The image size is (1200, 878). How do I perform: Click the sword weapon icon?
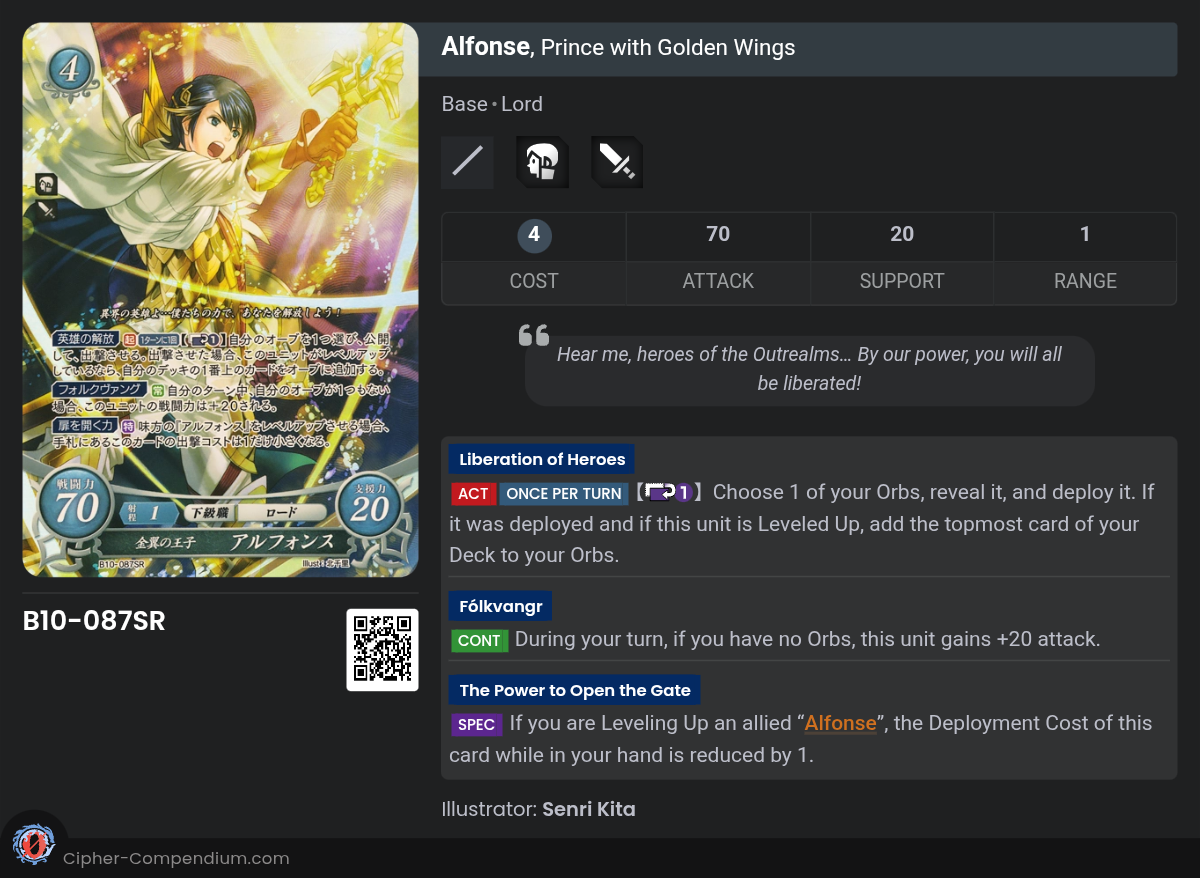[617, 162]
